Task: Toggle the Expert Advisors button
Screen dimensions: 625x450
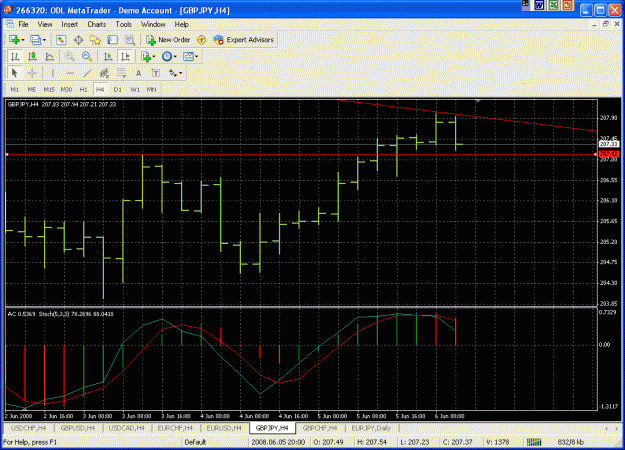Action: [244, 40]
